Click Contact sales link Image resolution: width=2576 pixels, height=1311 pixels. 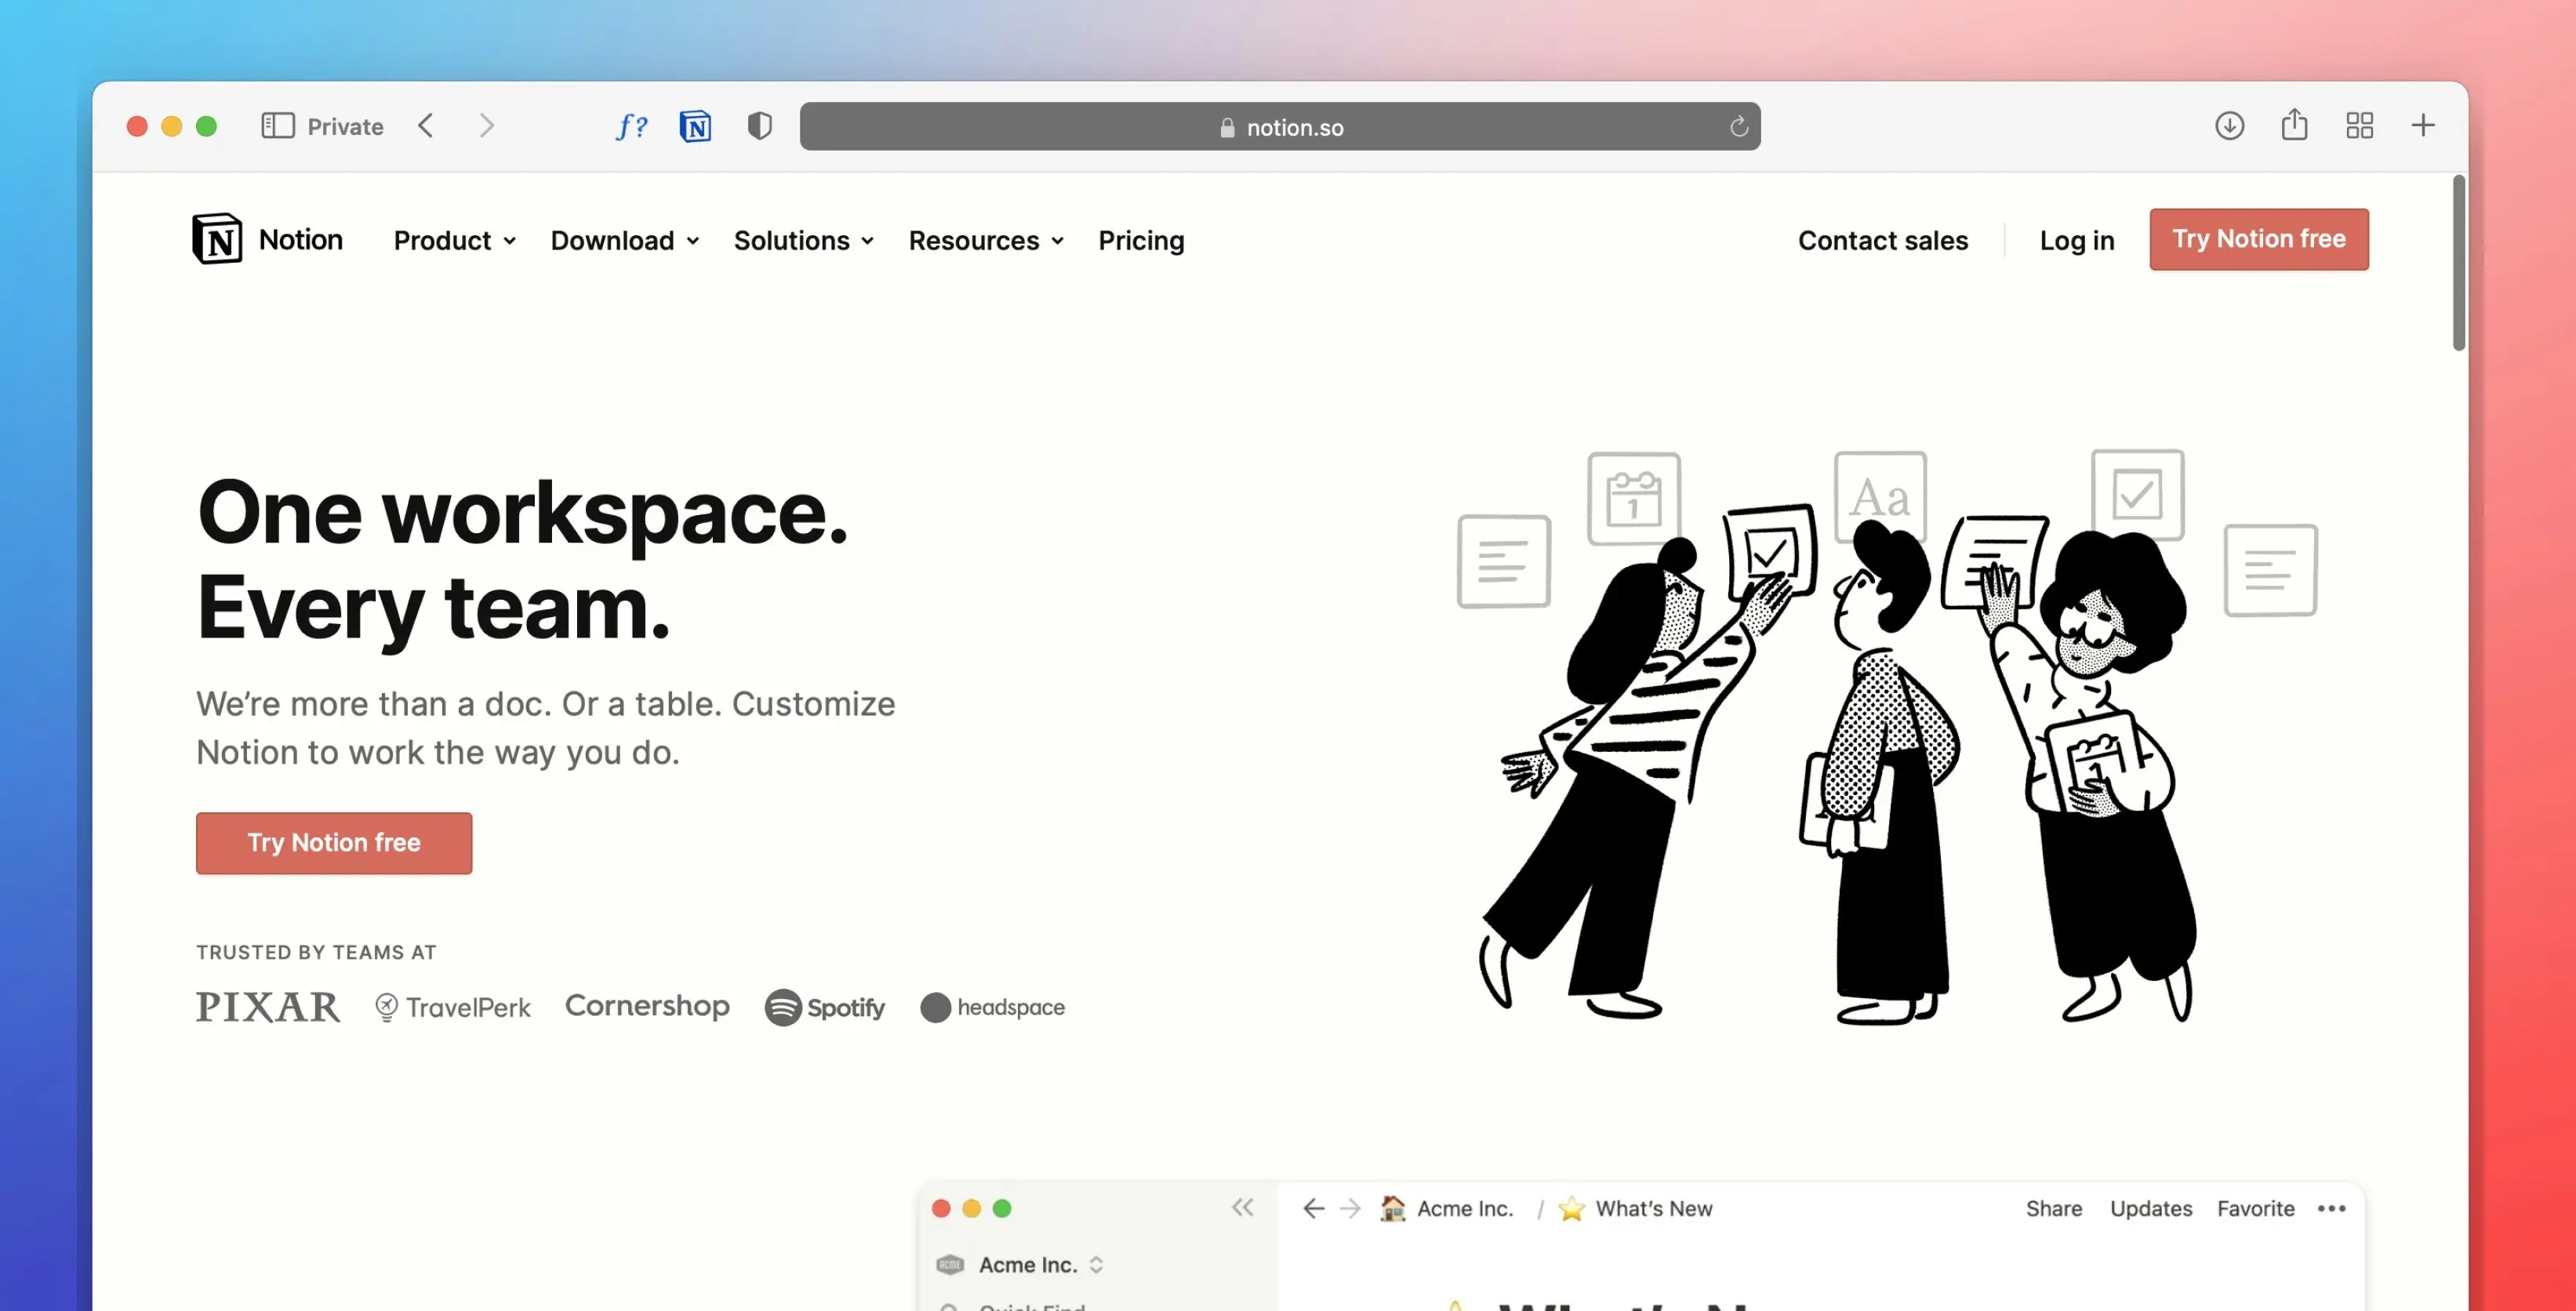pyautogui.click(x=1882, y=241)
